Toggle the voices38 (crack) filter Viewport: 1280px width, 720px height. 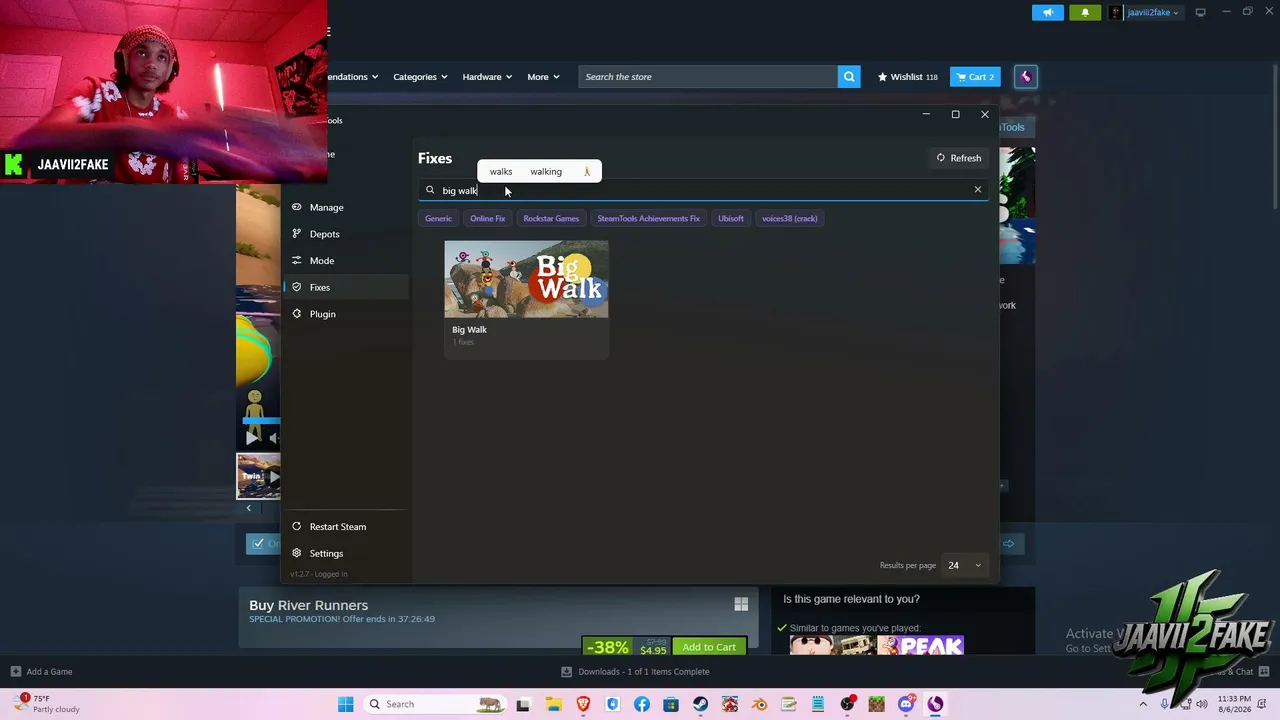789,218
